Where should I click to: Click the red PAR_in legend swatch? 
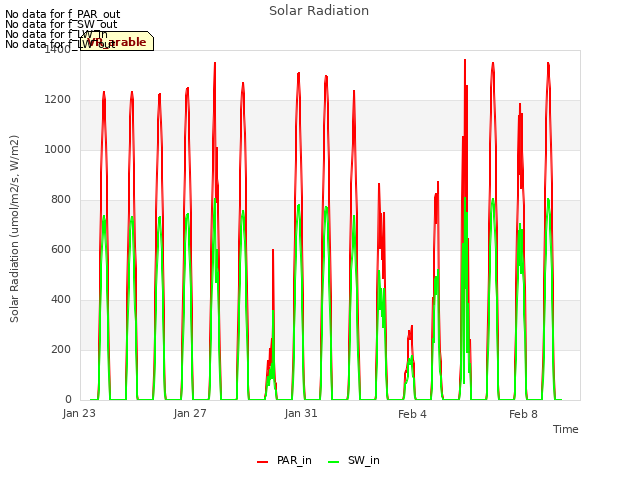tap(262, 462)
